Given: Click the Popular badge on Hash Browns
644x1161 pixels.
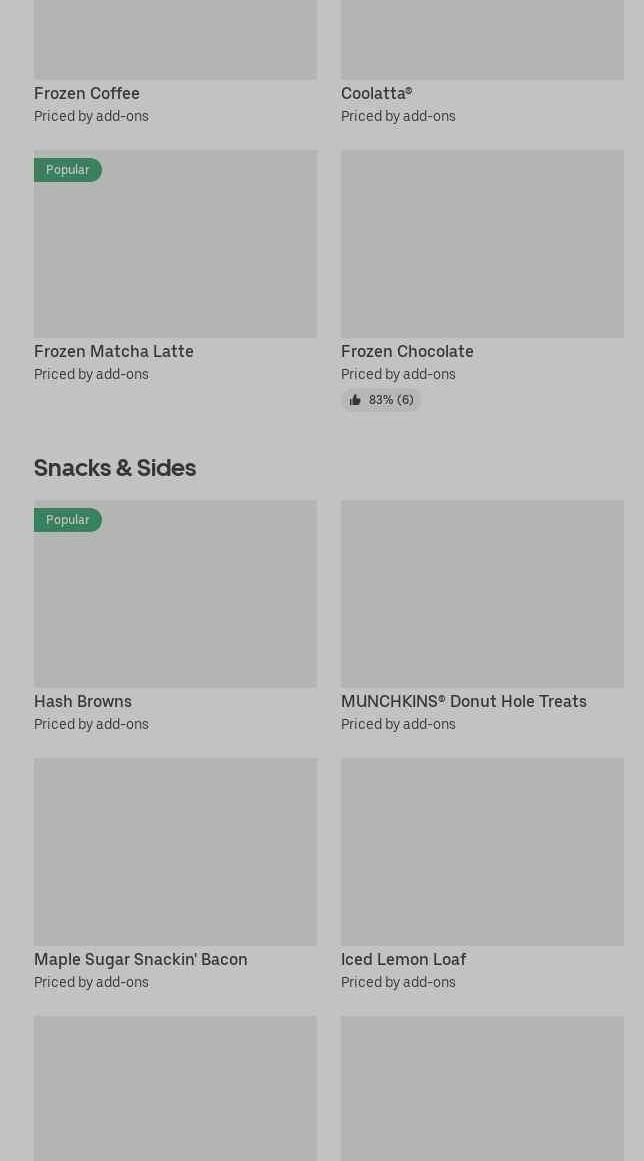Looking at the screenshot, I should point(68,520).
